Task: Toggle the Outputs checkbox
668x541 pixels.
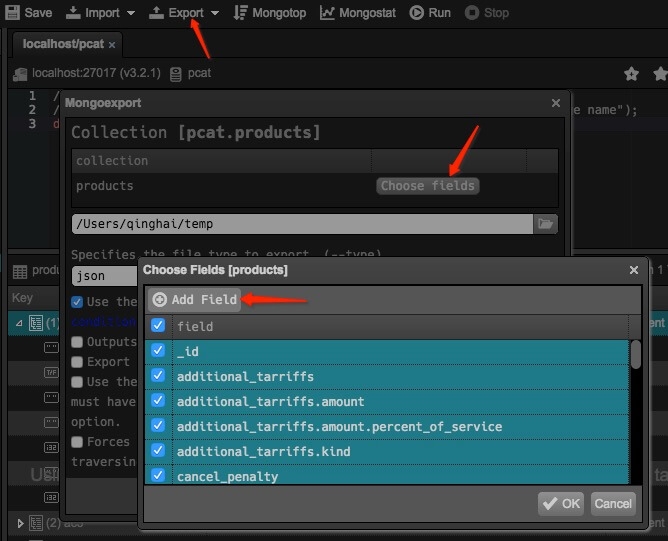Action: 77,342
